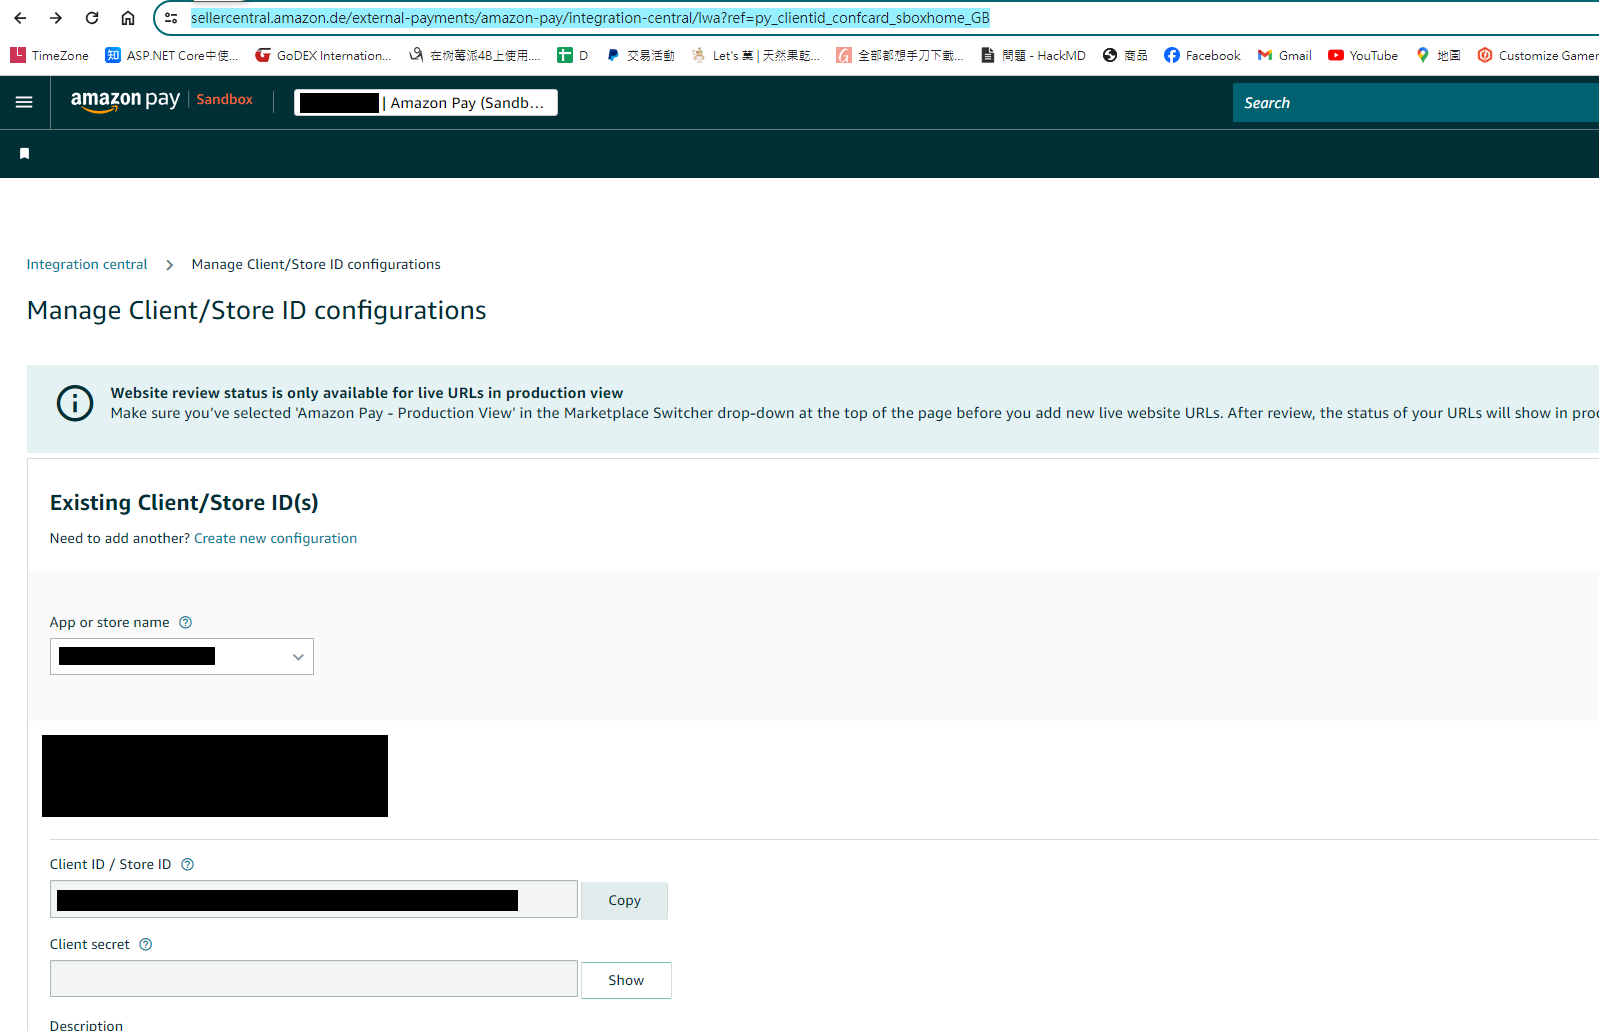Viewport: 1599px width, 1031px height.
Task: Open the Amazon Pay (Sandbox) marketplace switcher
Action: [x=425, y=103]
